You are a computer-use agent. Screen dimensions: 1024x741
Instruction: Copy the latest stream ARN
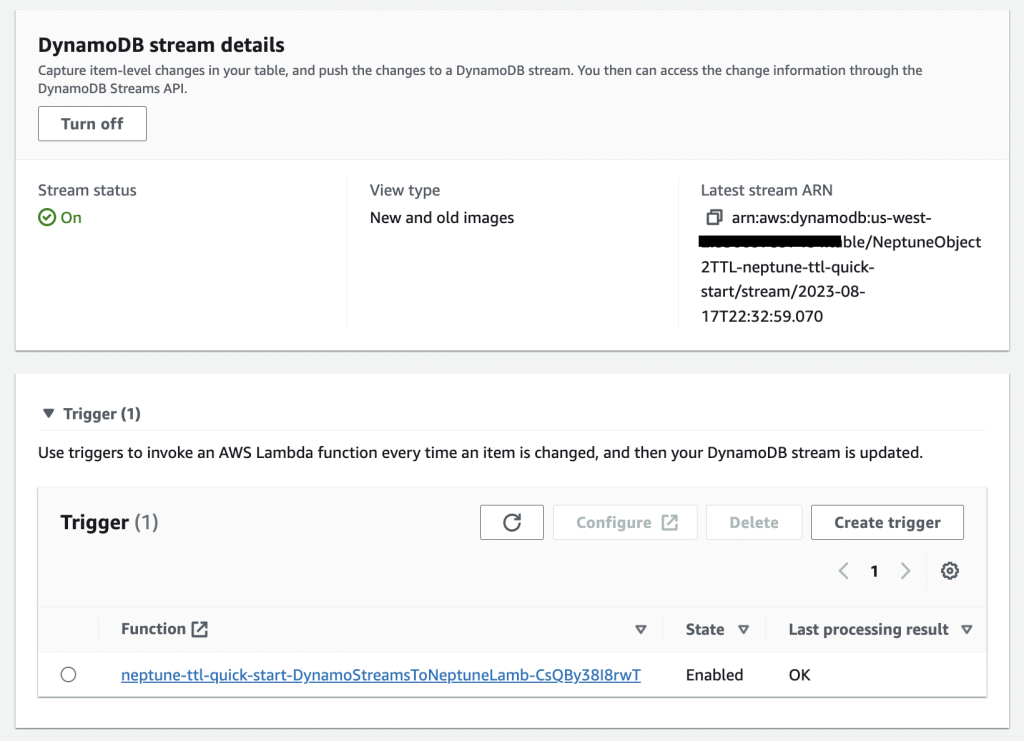712,217
